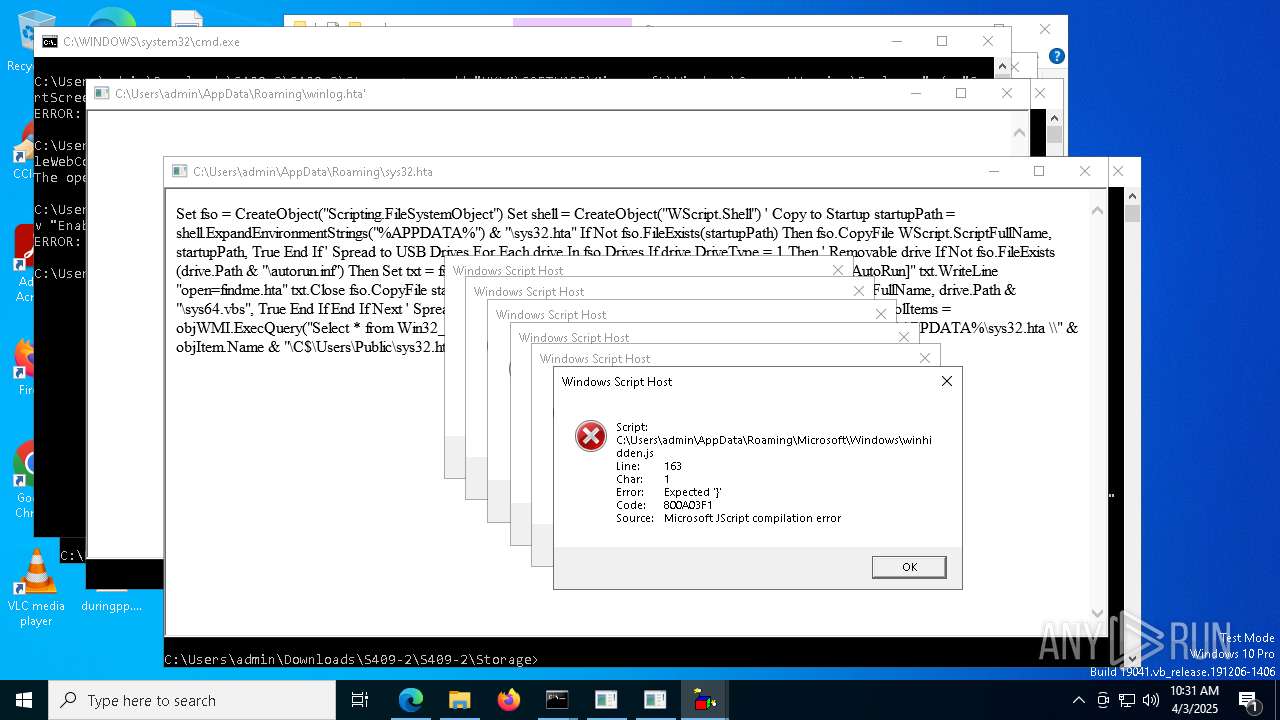This screenshot has height=720, width=1280.
Task: Open Task View from the taskbar
Action: pos(360,700)
